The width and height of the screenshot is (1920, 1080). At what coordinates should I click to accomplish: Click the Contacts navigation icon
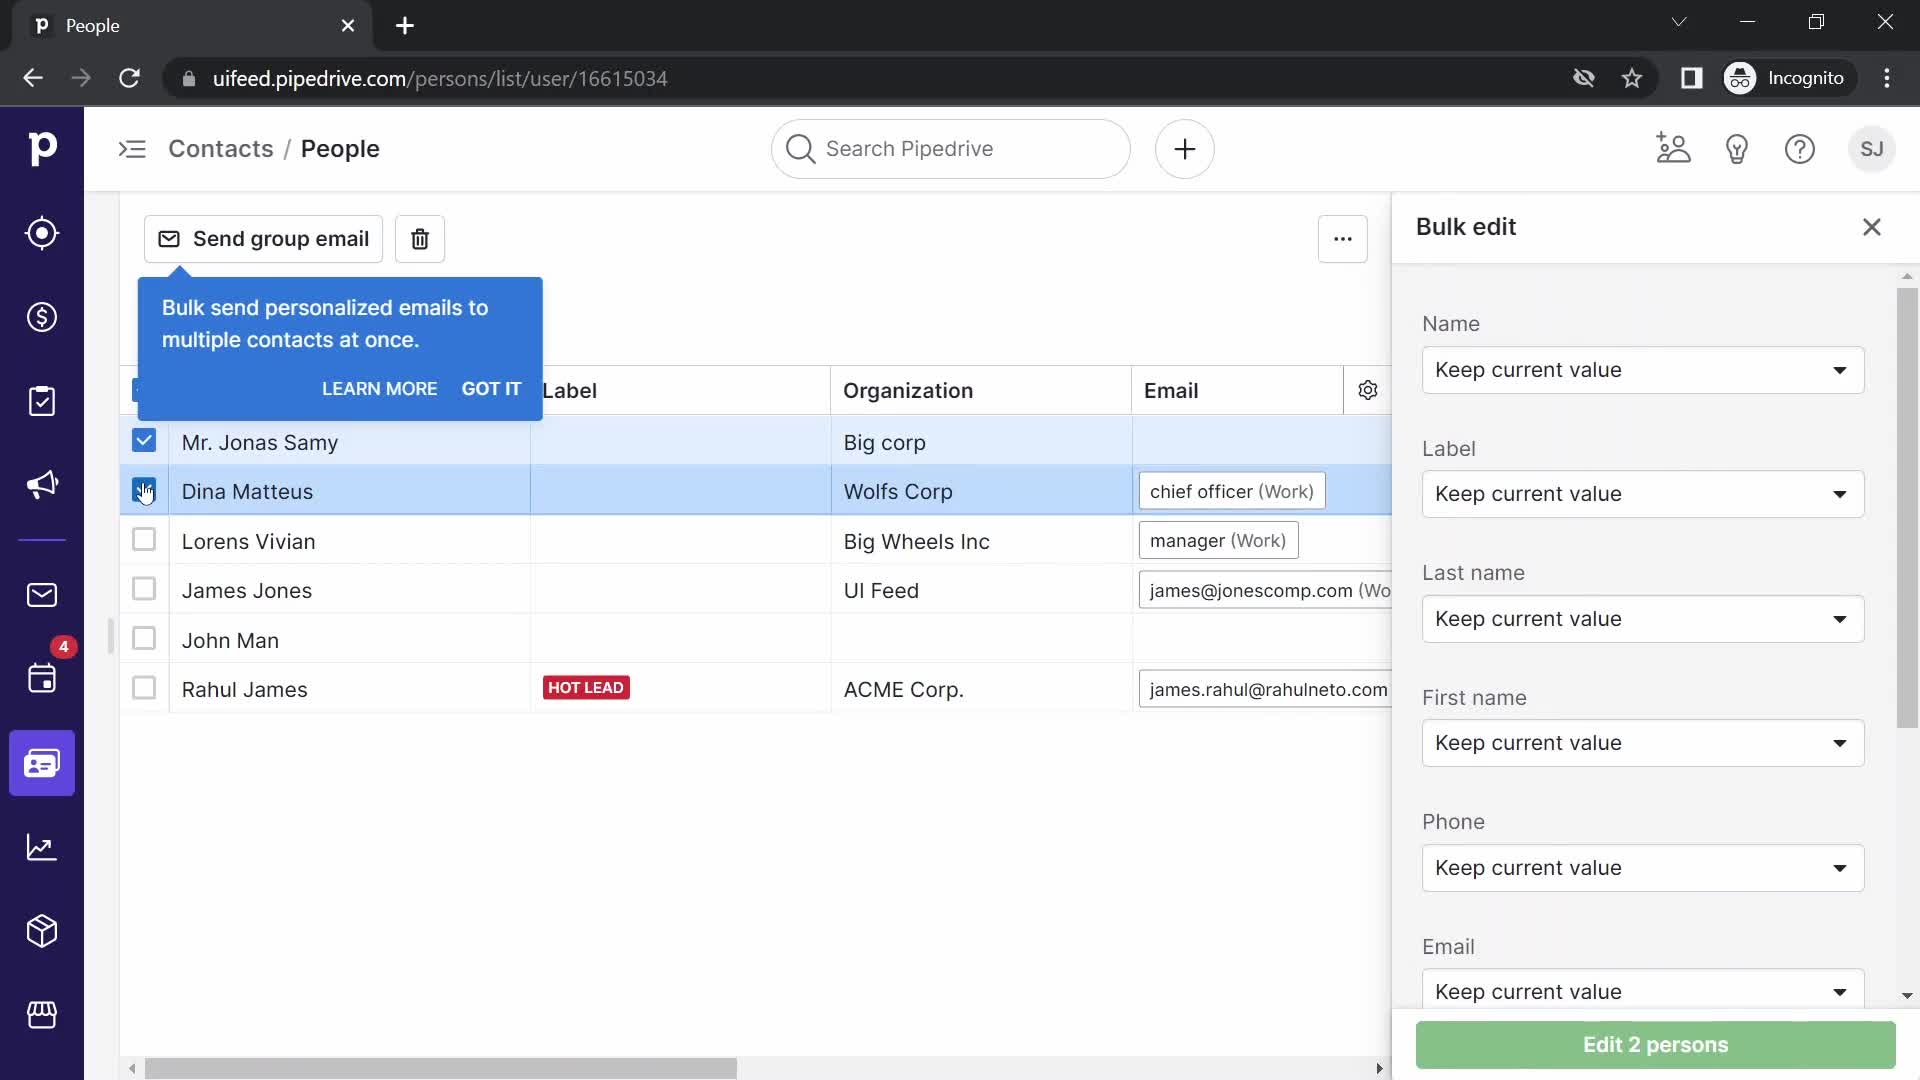[42, 762]
